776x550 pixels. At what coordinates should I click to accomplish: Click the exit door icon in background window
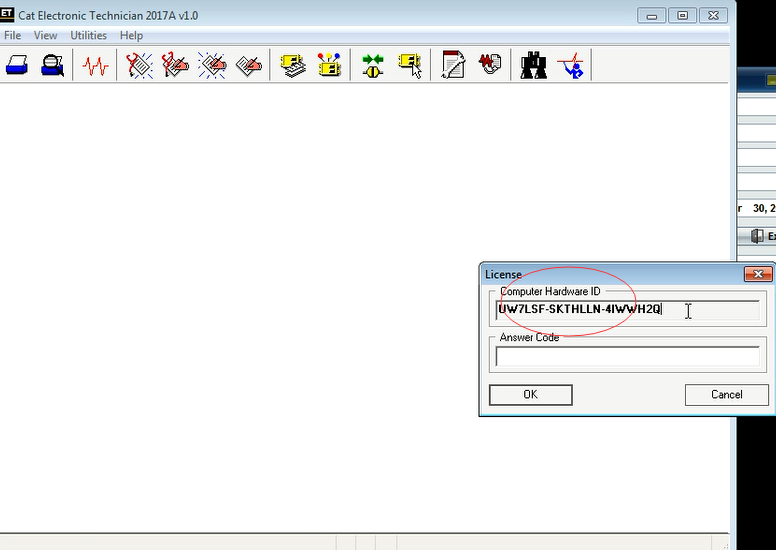(757, 236)
